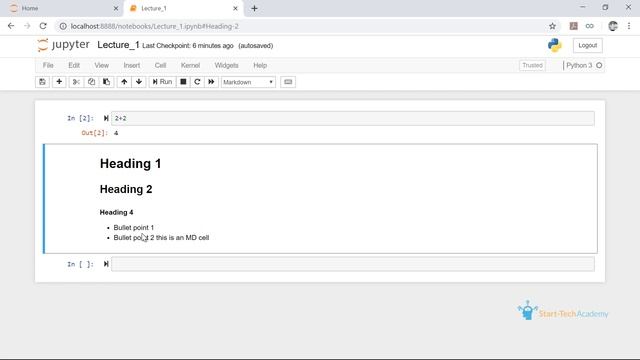Run the selected cell
Screen dimensions: 640x360
click(162, 82)
